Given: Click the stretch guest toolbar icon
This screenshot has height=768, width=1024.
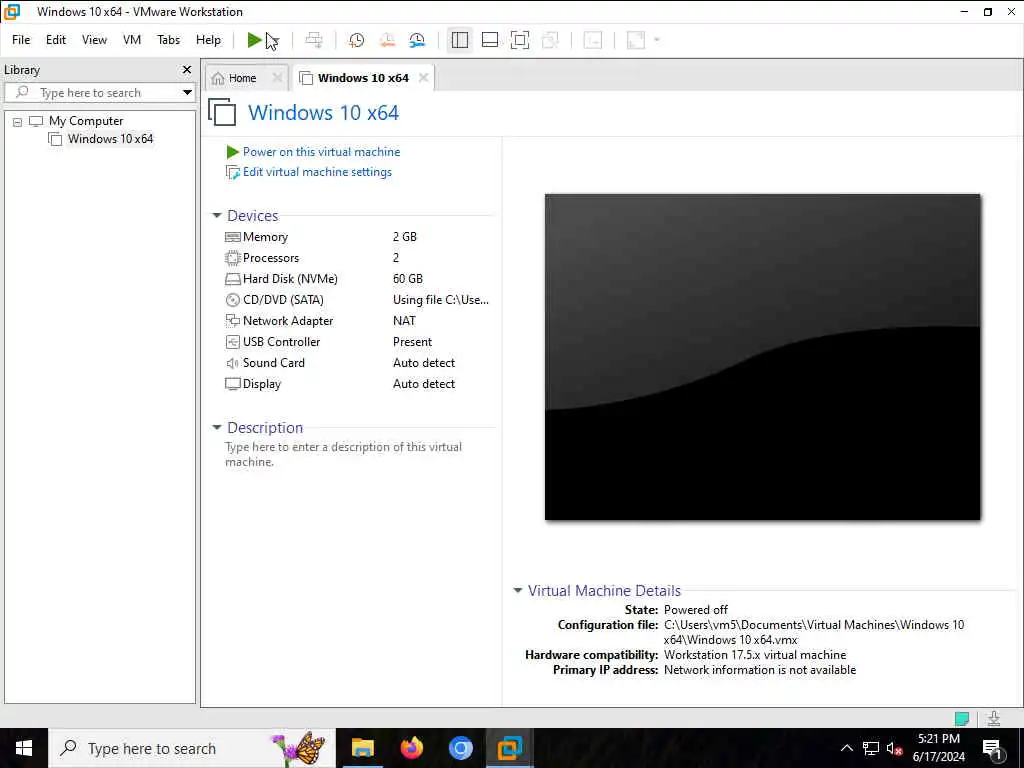Looking at the screenshot, I should click(x=636, y=40).
